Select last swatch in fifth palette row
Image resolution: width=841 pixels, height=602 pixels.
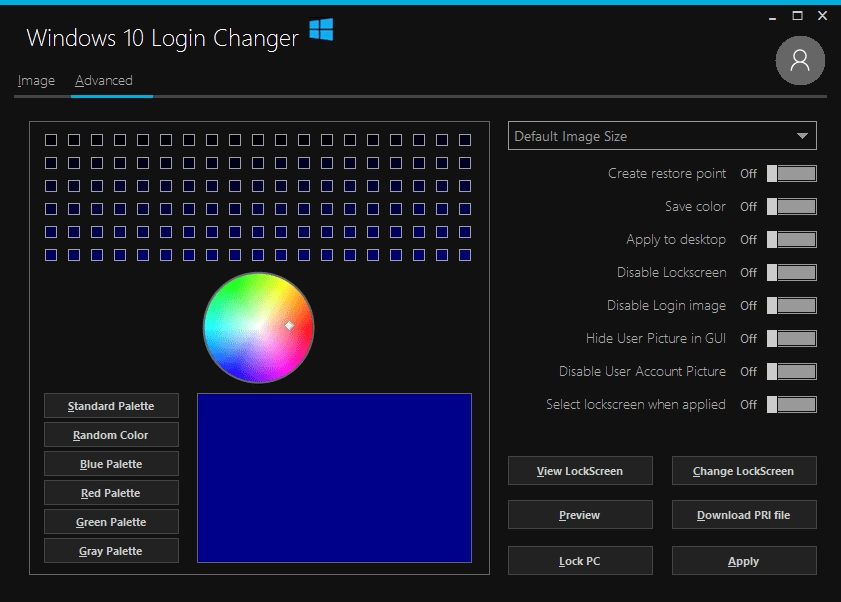[x=465, y=232]
